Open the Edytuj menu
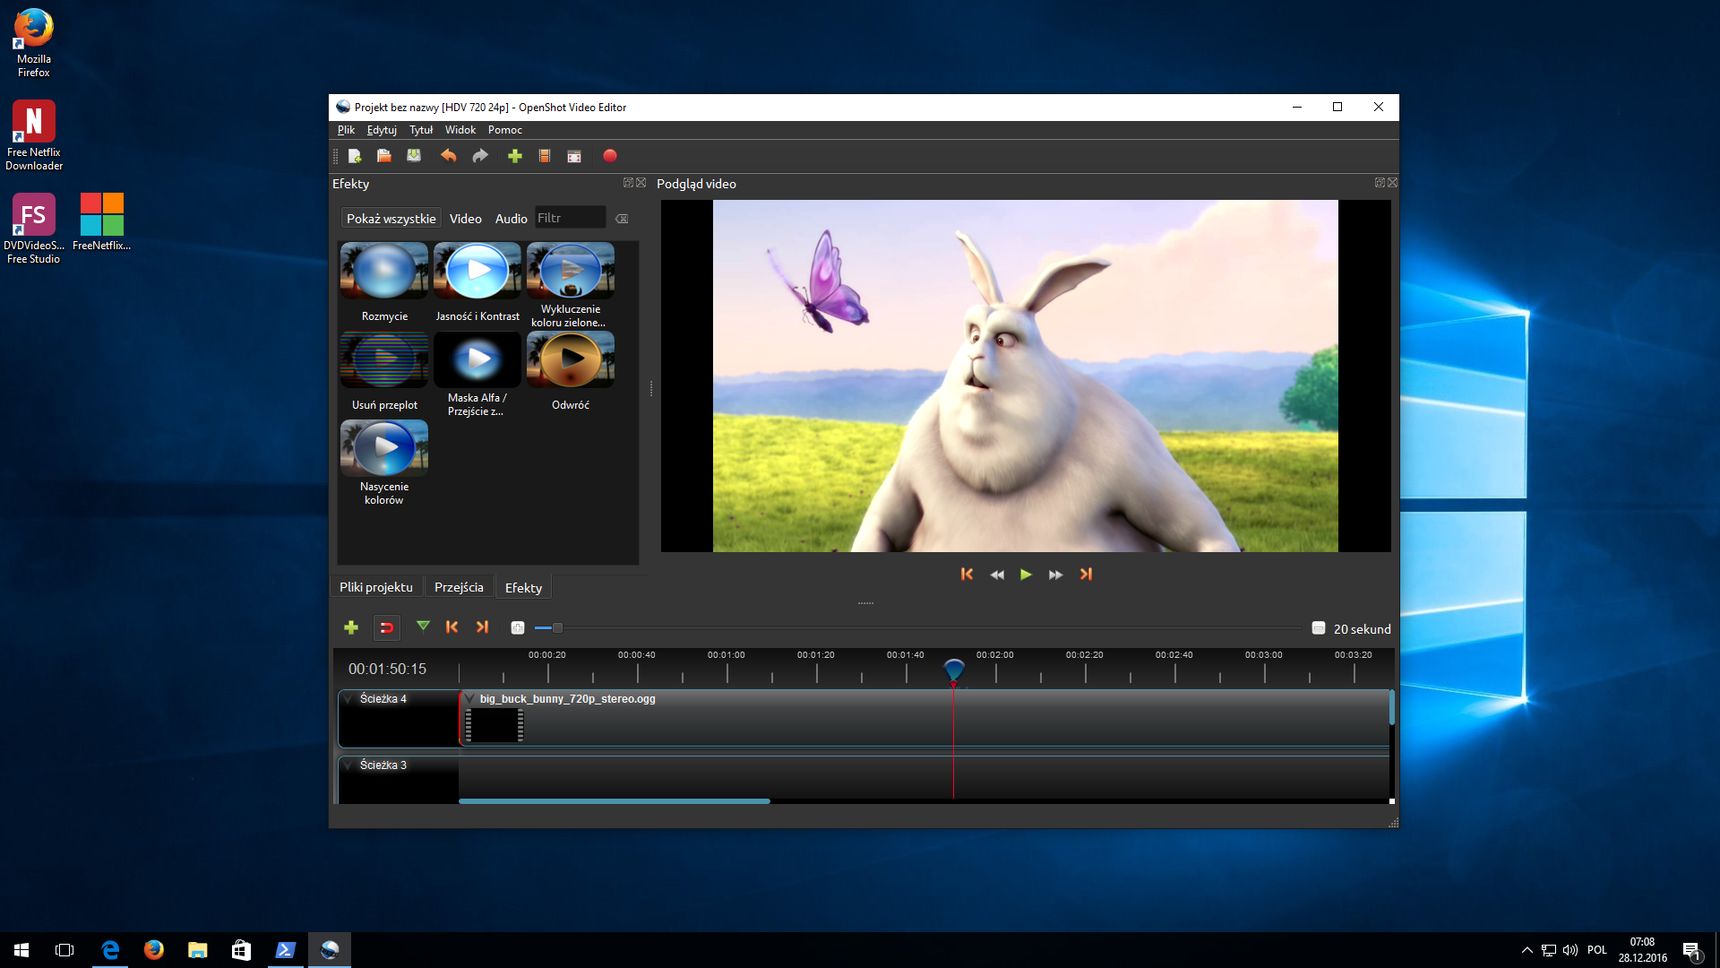This screenshot has height=968, width=1720. 382,130
